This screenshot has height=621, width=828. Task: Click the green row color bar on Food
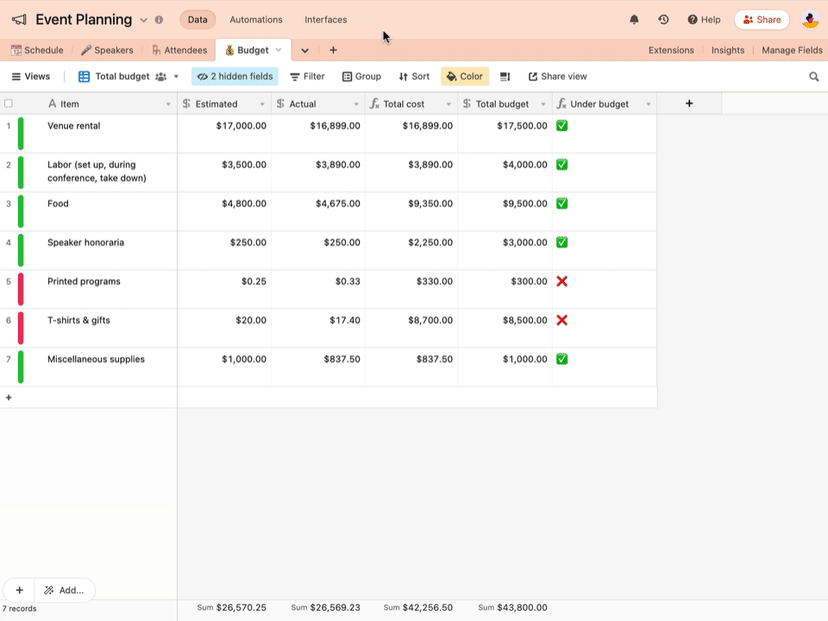click(19, 211)
